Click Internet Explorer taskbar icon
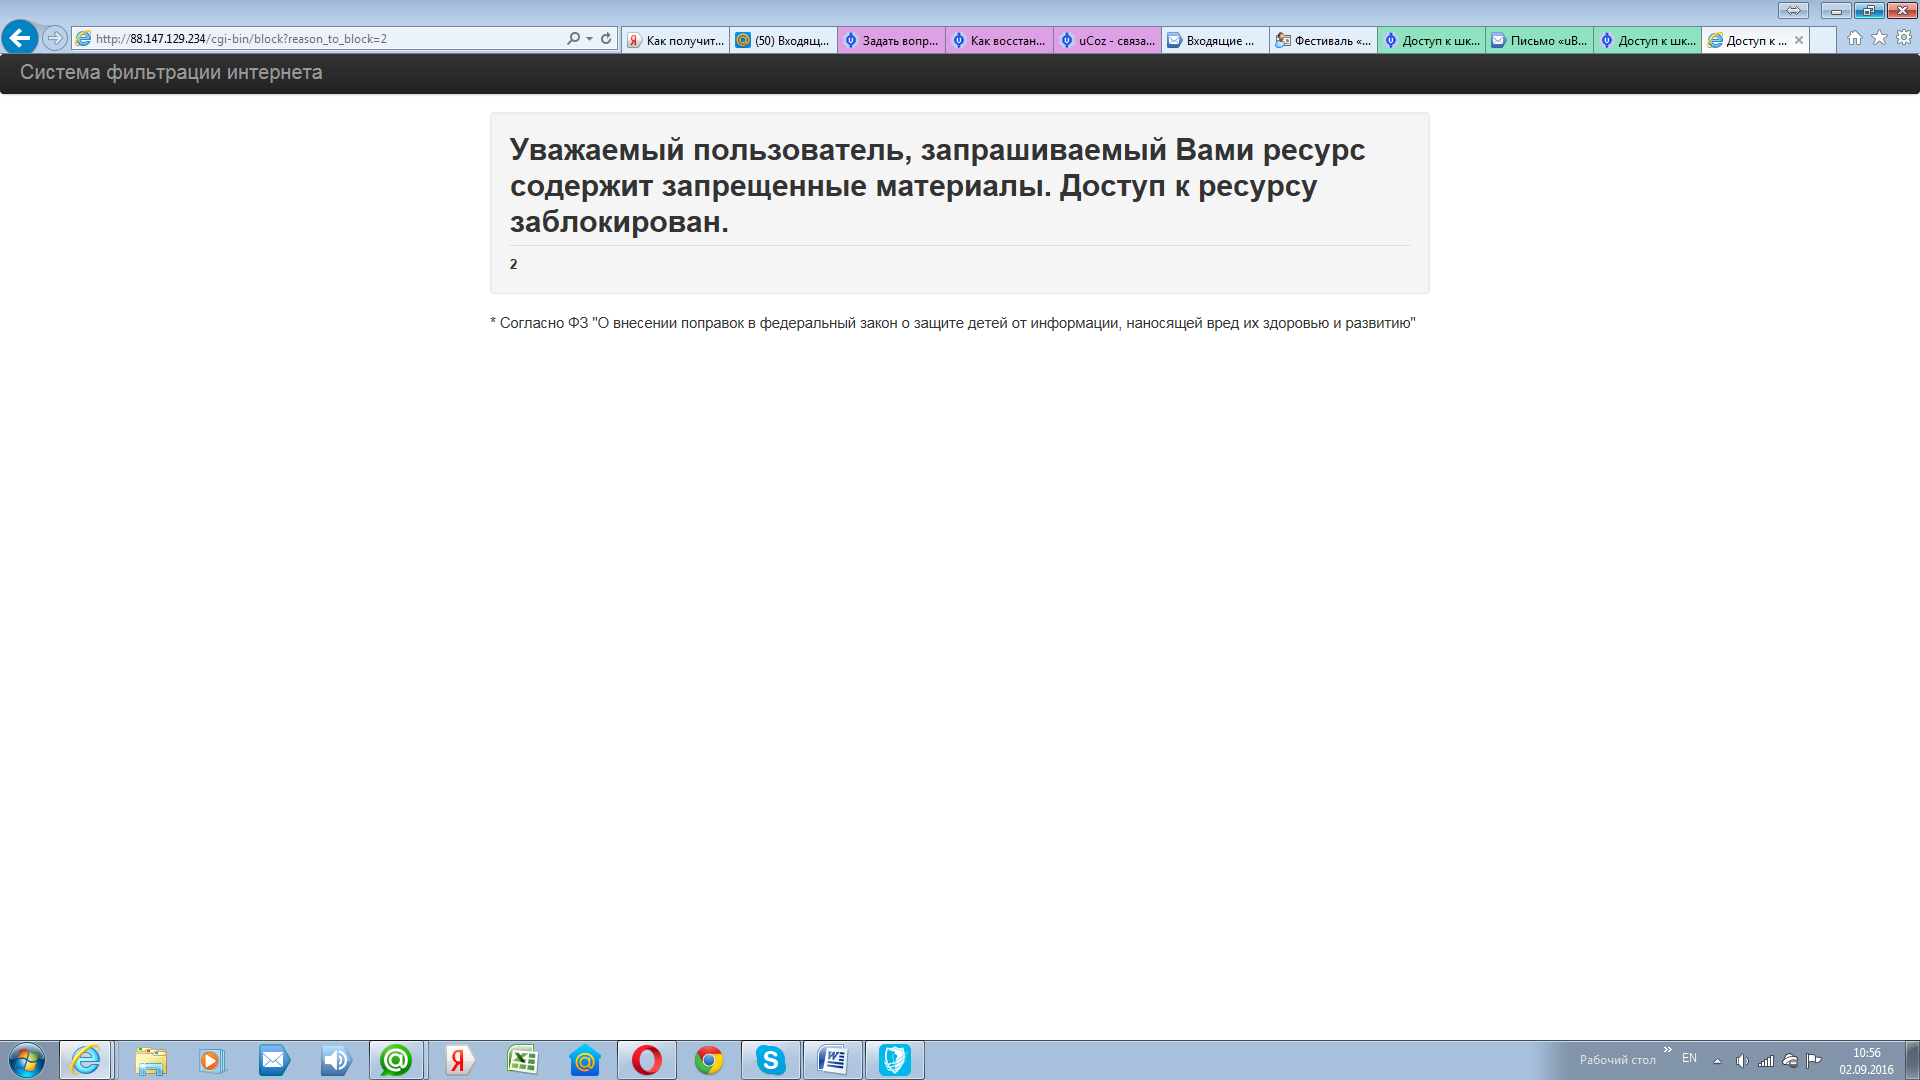 tap(86, 1060)
